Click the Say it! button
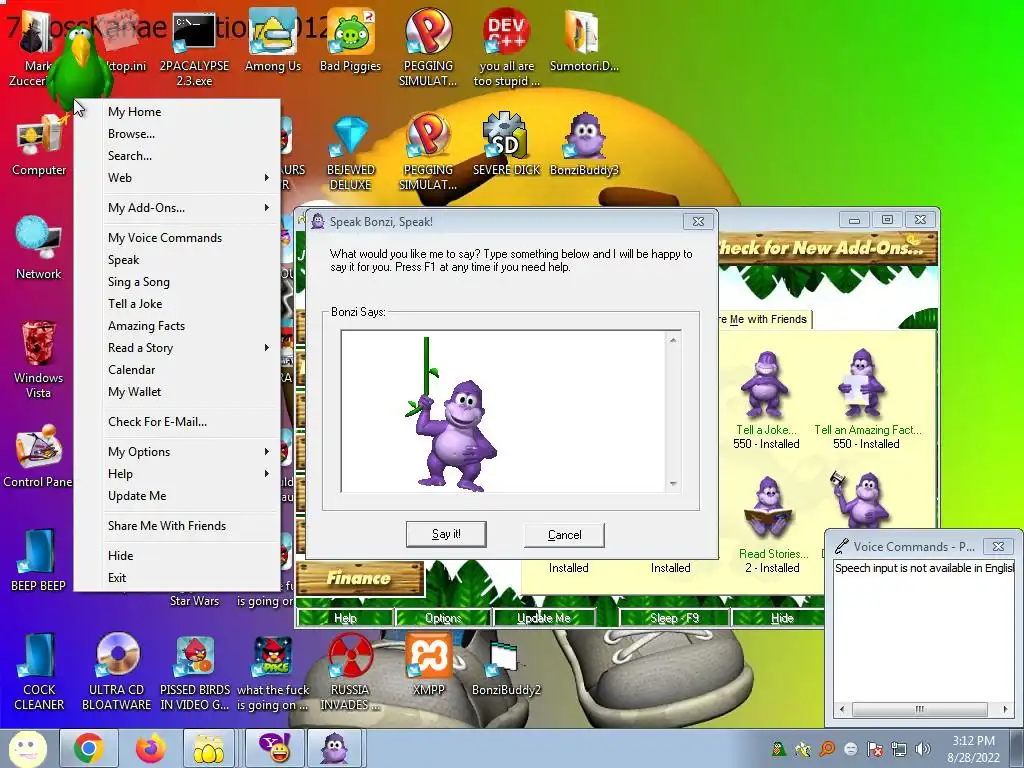The height and width of the screenshot is (768, 1024). click(446, 534)
